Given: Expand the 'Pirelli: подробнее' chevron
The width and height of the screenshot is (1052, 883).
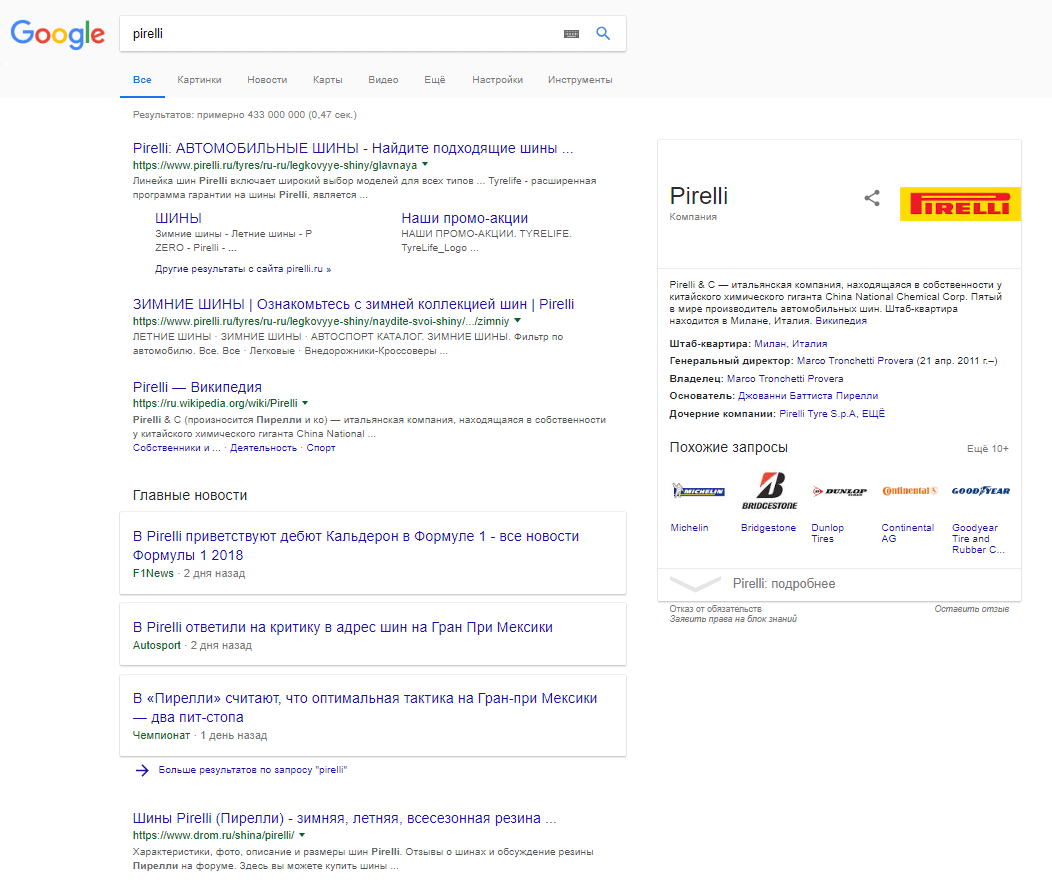Looking at the screenshot, I should click(695, 584).
